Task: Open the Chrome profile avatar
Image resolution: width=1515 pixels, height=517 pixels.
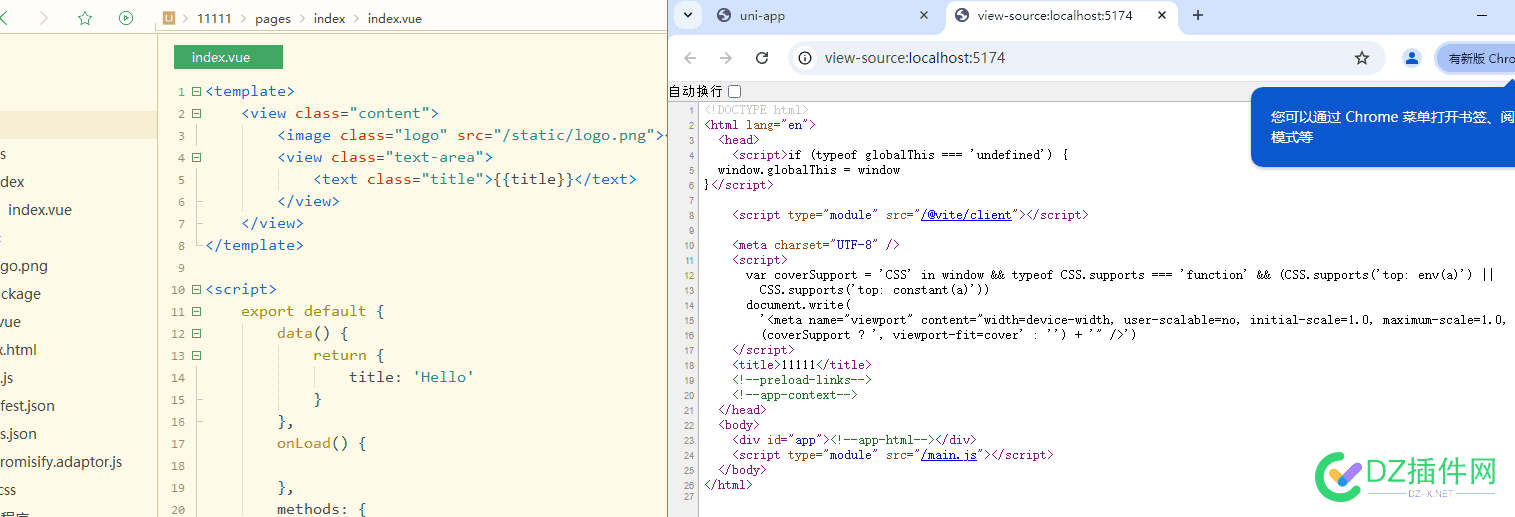Action: 1412,58
